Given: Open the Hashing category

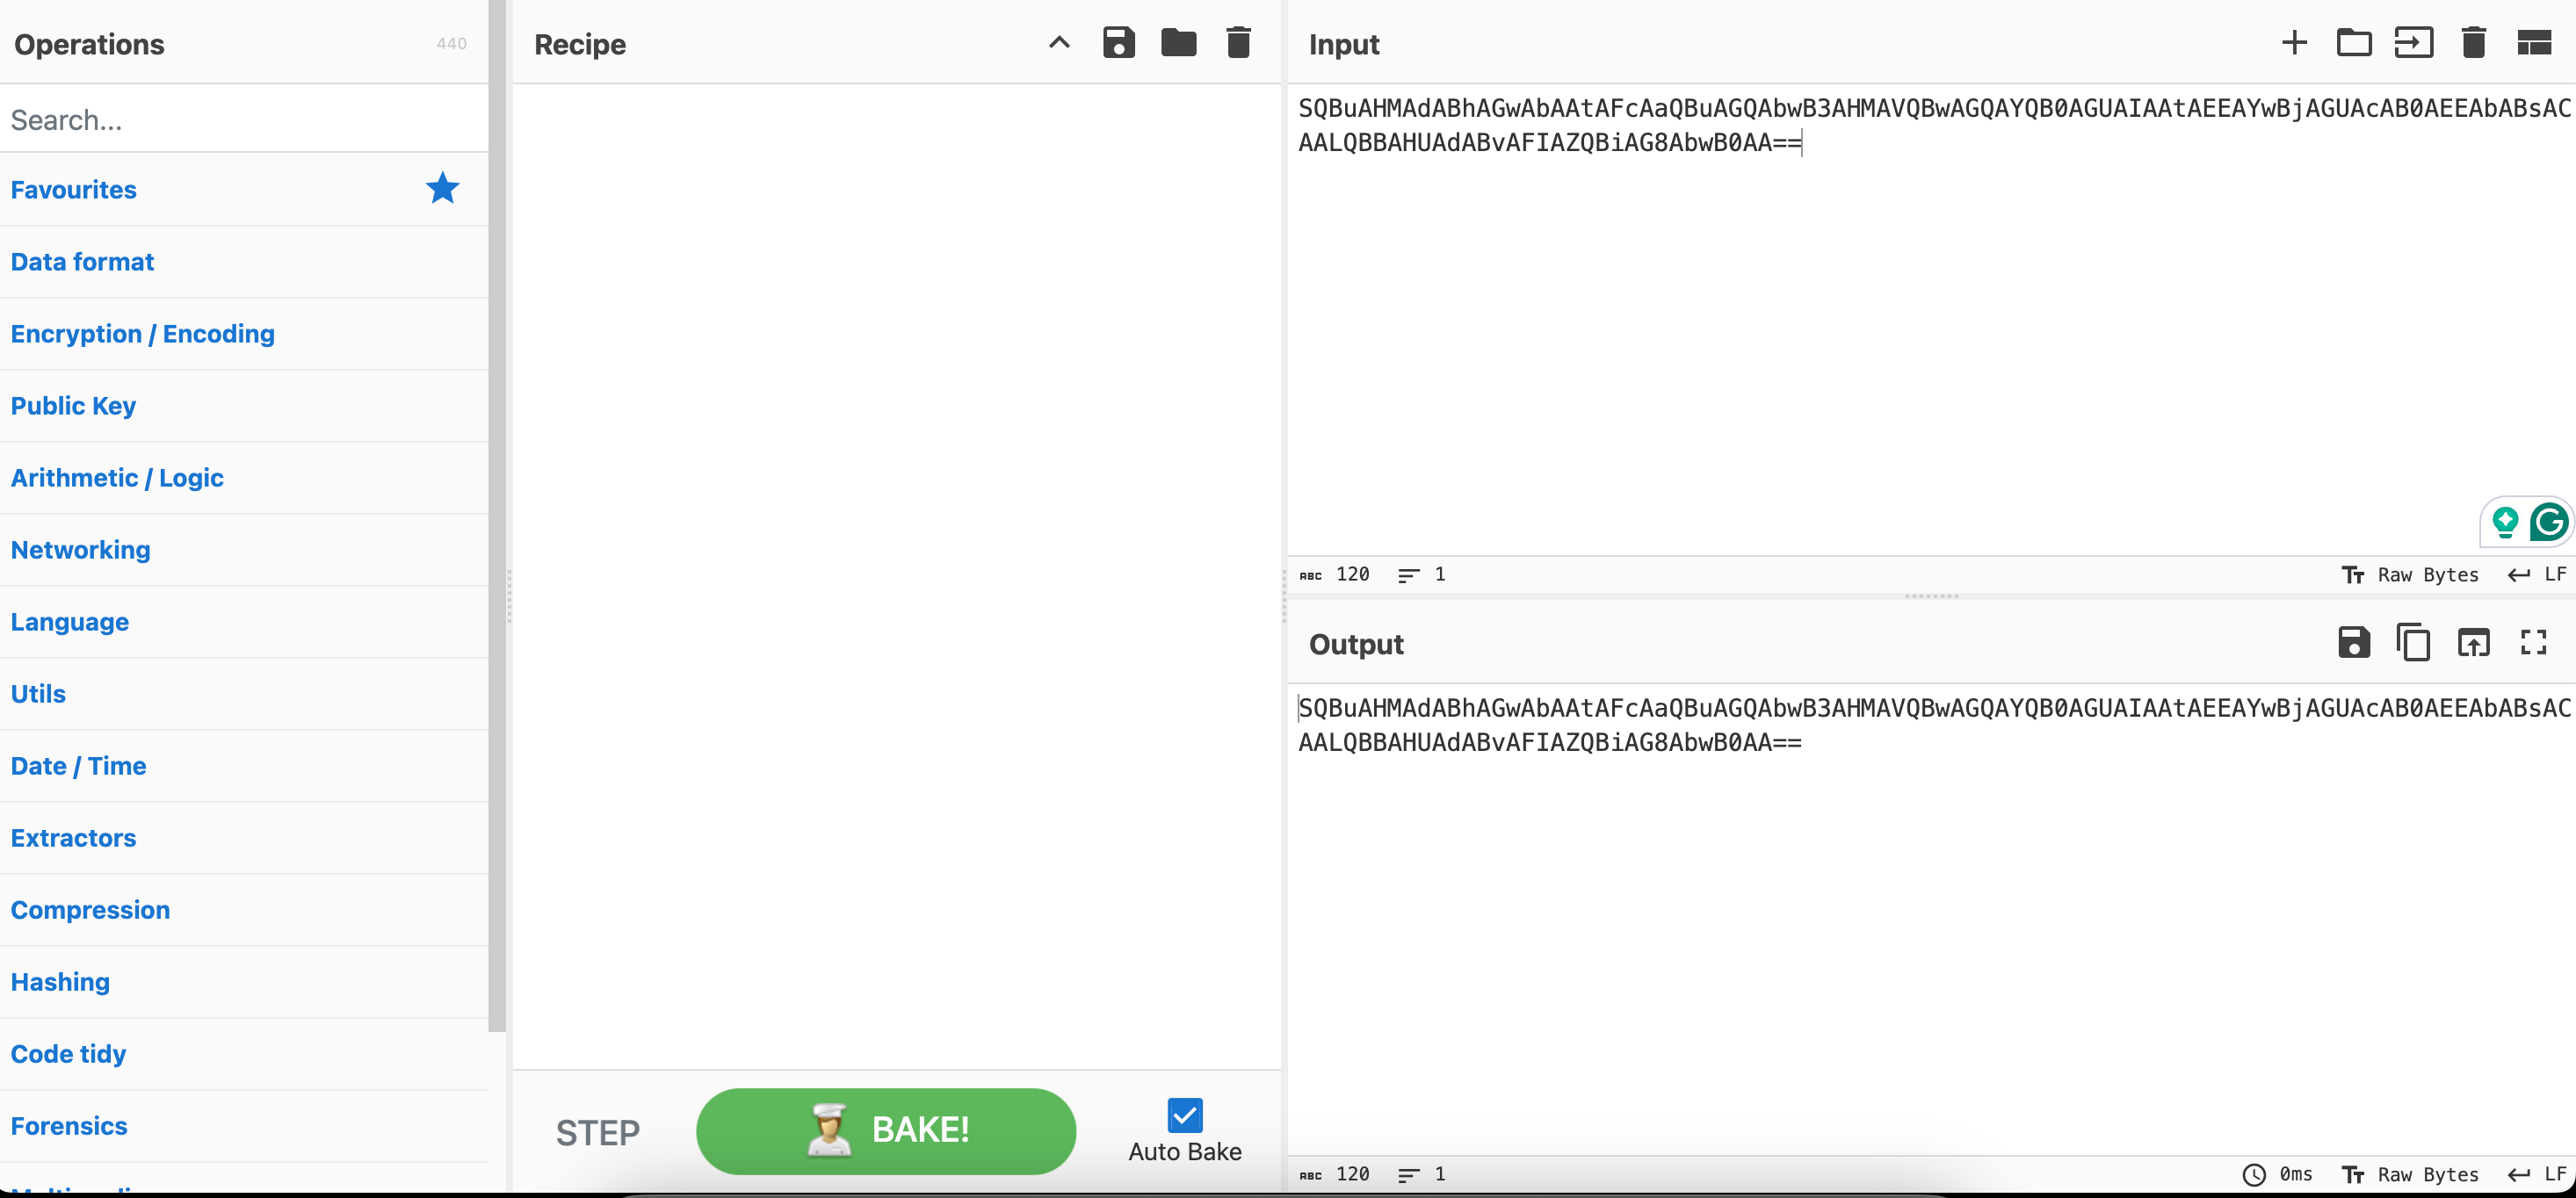Looking at the screenshot, I should click(244, 982).
